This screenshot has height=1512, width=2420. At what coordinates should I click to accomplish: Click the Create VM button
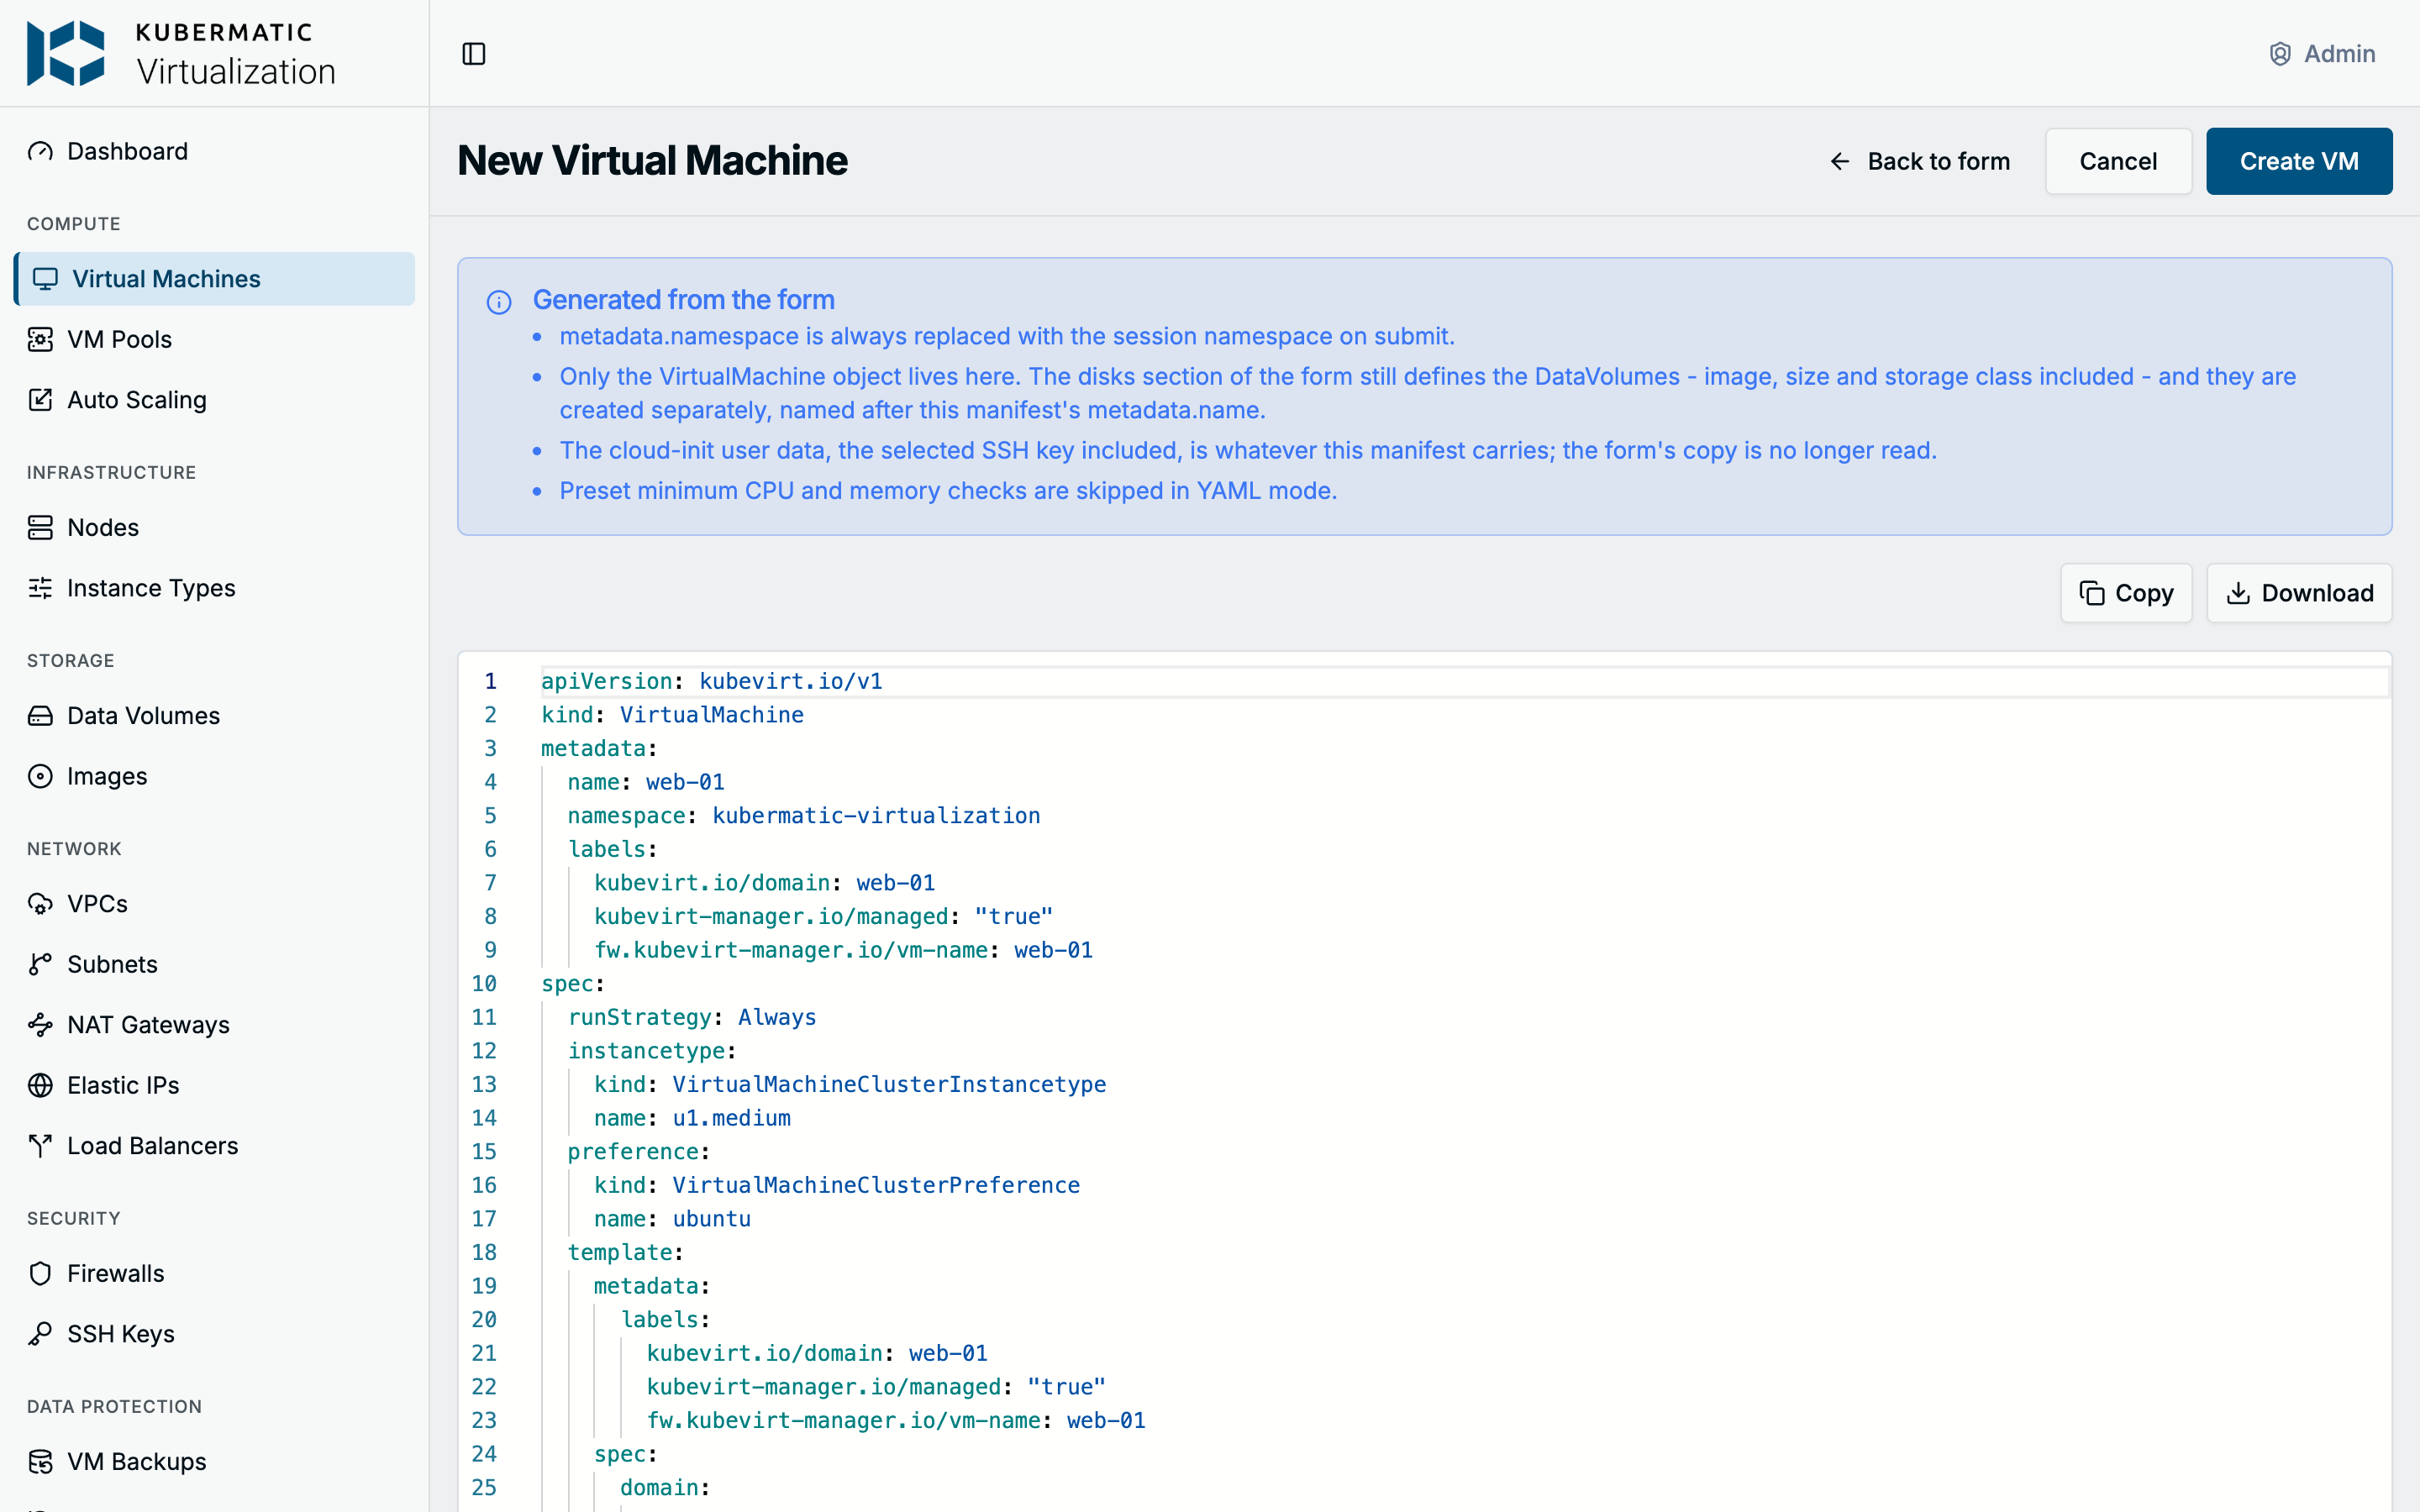tap(2298, 161)
